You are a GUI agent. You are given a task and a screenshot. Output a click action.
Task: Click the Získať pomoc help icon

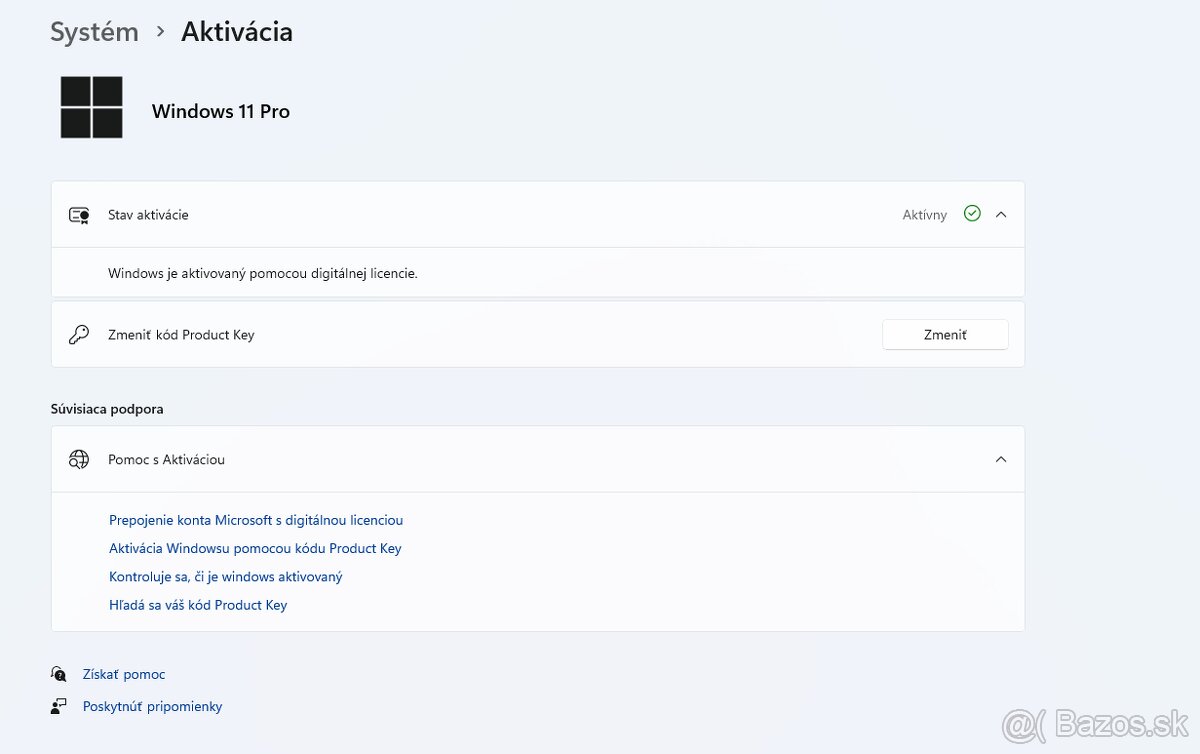click(59, 674)
